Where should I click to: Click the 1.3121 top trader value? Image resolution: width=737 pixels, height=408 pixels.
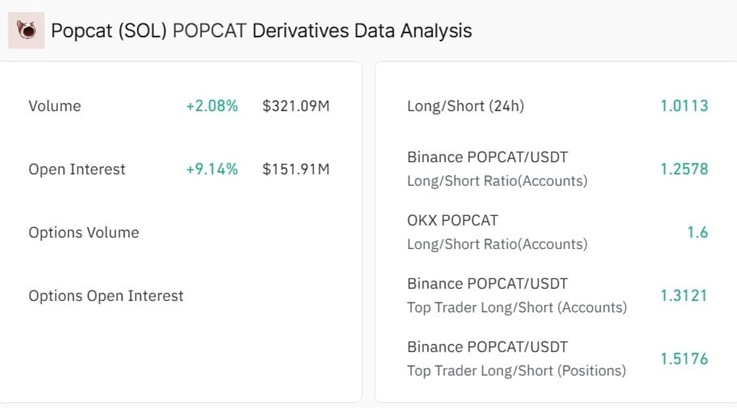[684, 296]
